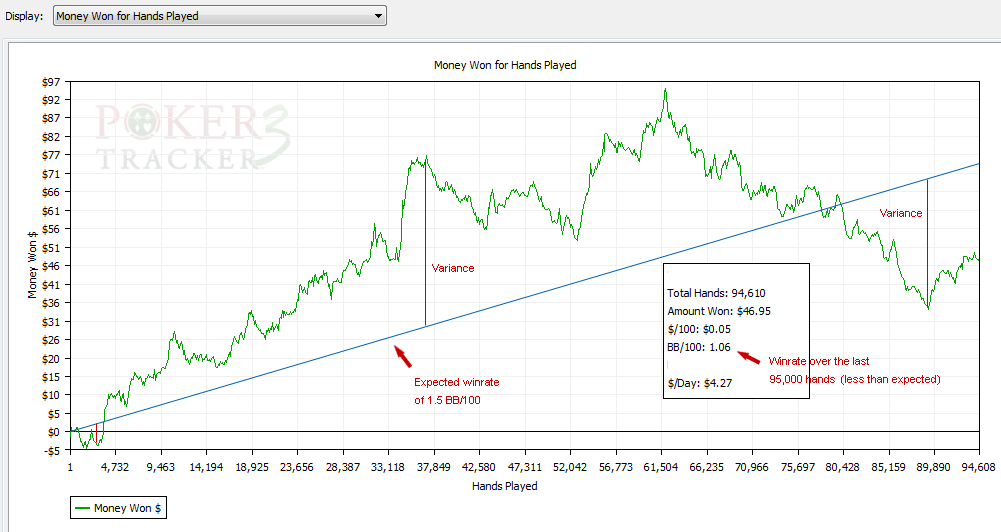Click the y-axis label $97

point(51,82)
